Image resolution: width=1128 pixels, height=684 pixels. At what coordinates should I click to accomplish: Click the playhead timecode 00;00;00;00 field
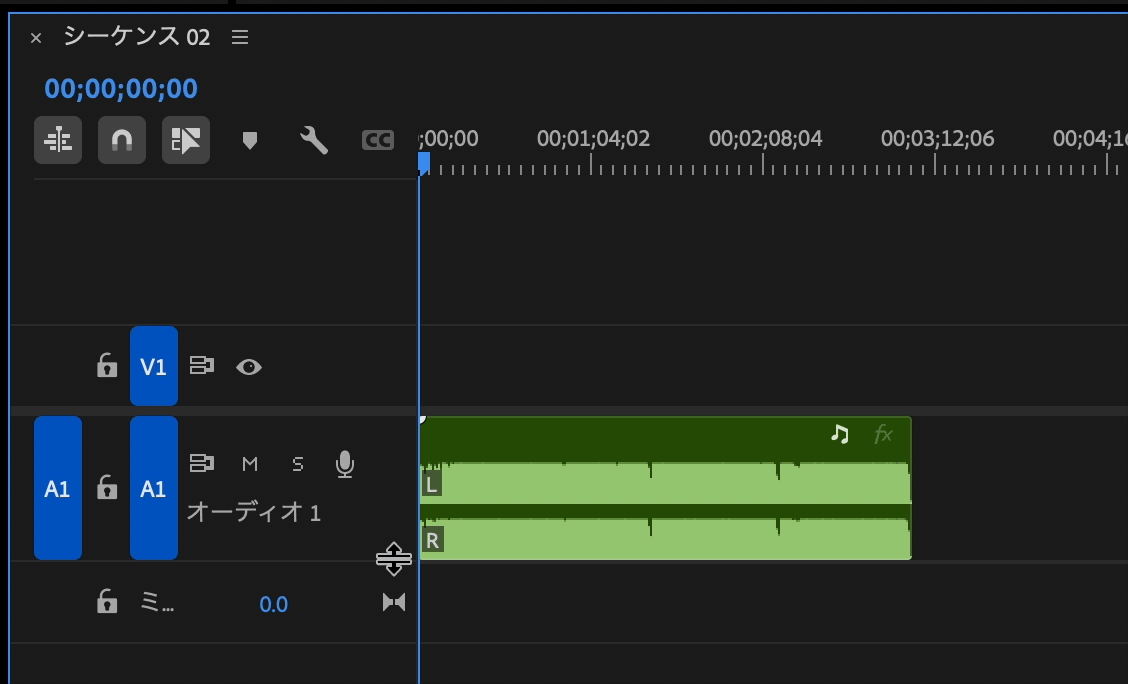pos(121,88)
